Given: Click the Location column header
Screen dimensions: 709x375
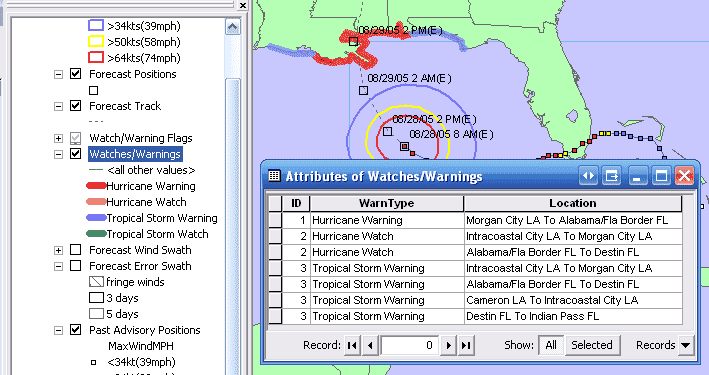Looking at the screenshot, I should point(573,203).
